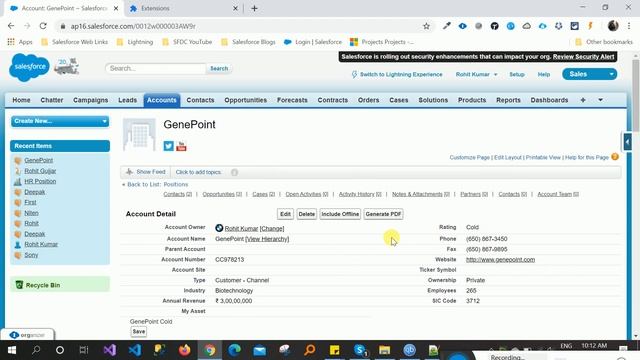Image resolution: width=640 pixels, height=360 pixels.
Task: Expand the more tabs arrow
Action: (x=600, y=100)
